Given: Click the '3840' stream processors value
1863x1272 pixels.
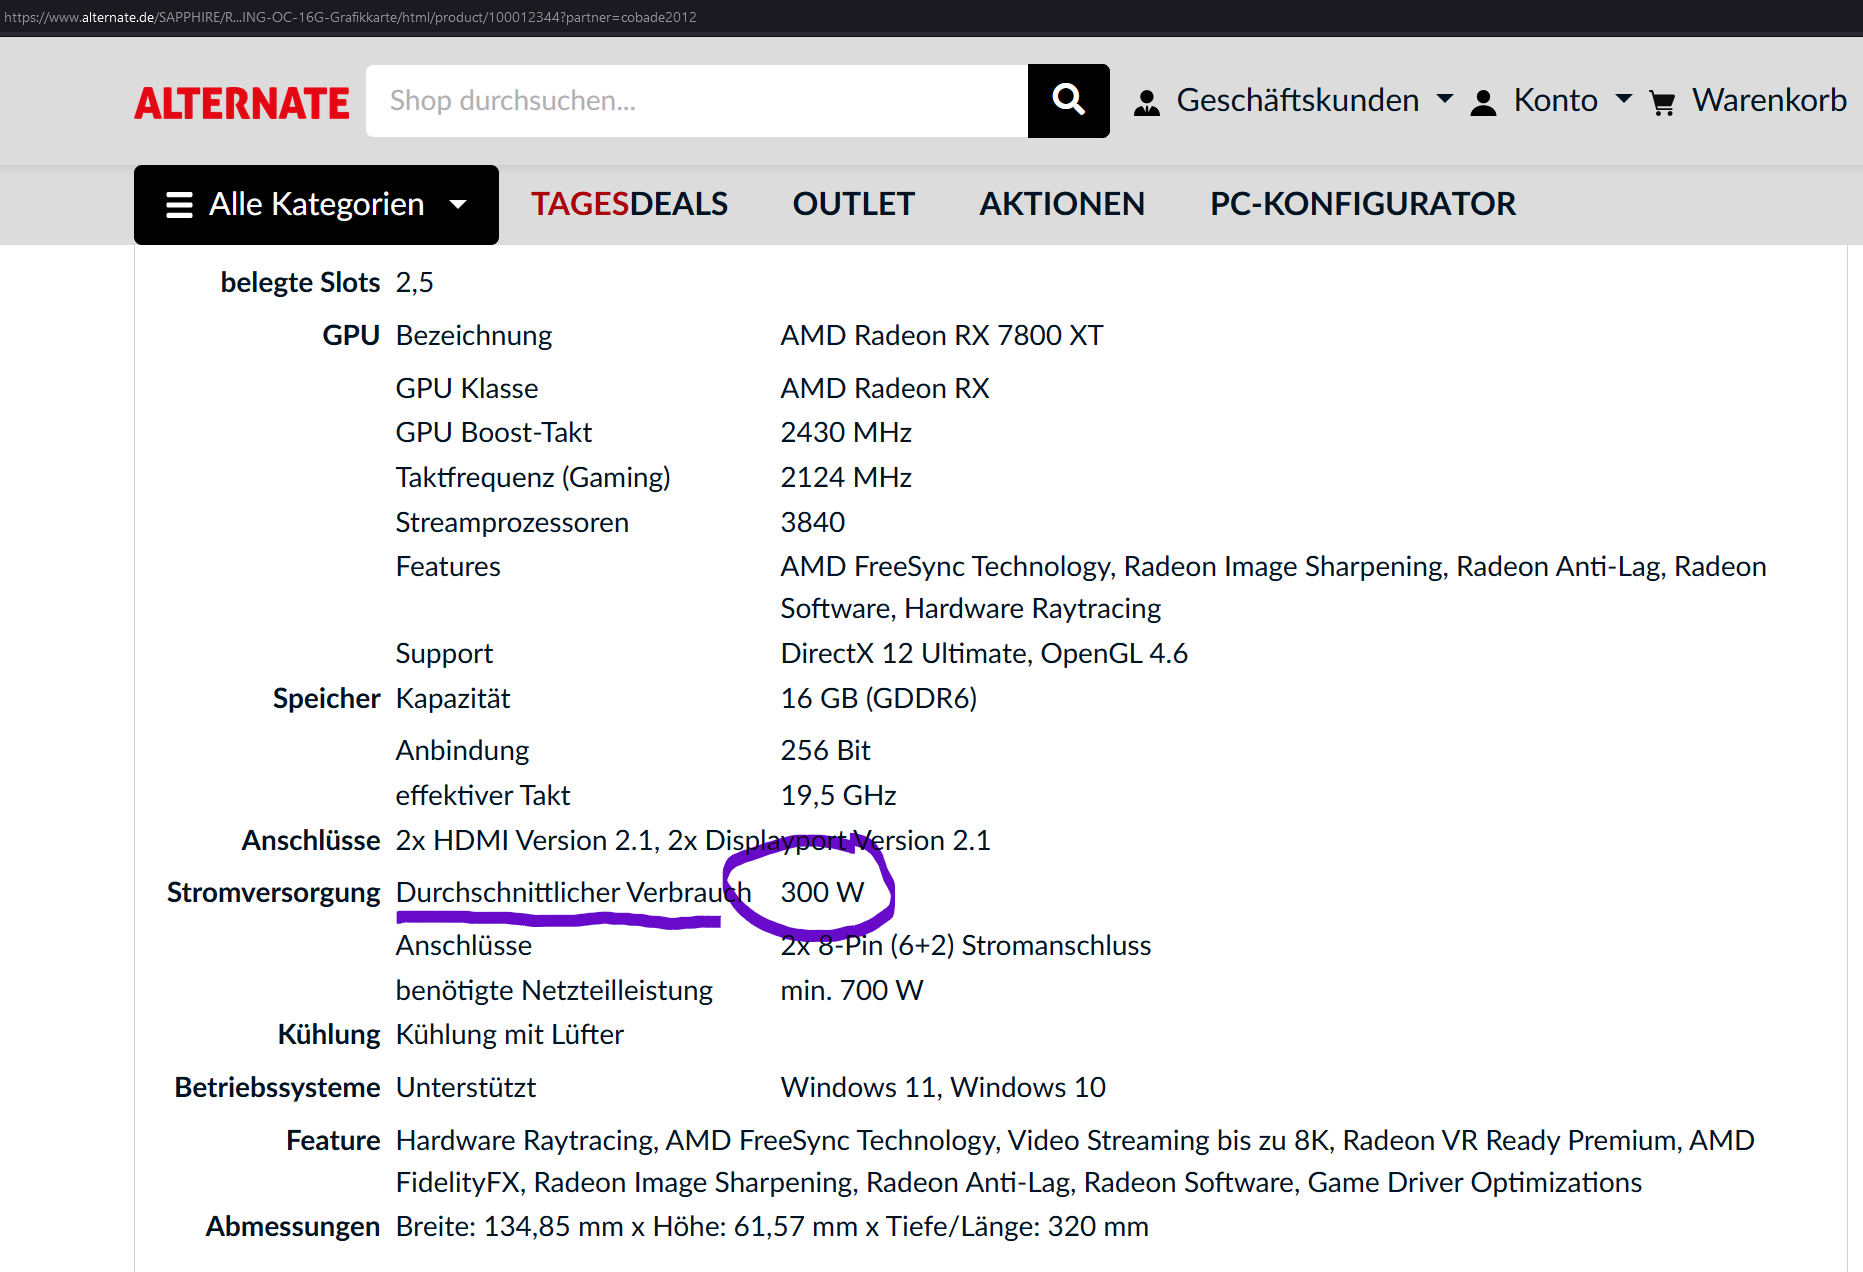Looking at the screenshot, I should tap(812, 522).
